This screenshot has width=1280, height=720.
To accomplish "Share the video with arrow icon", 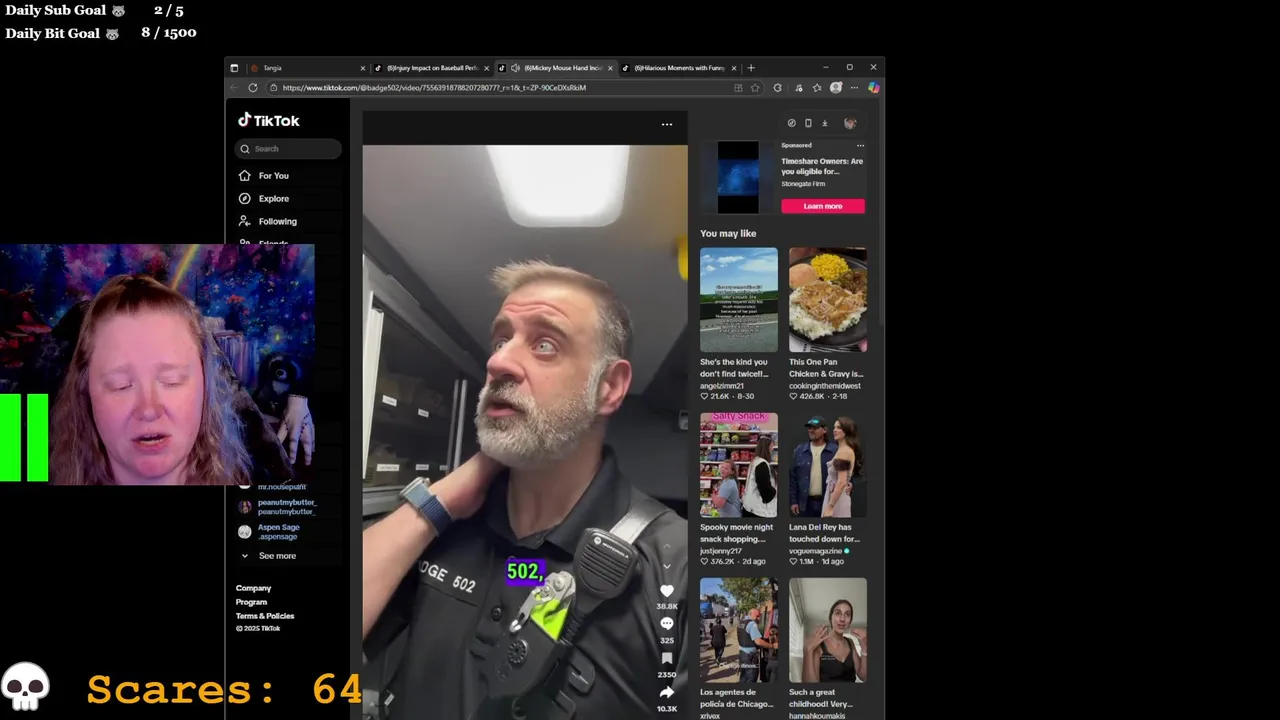I will click(667, 692).
